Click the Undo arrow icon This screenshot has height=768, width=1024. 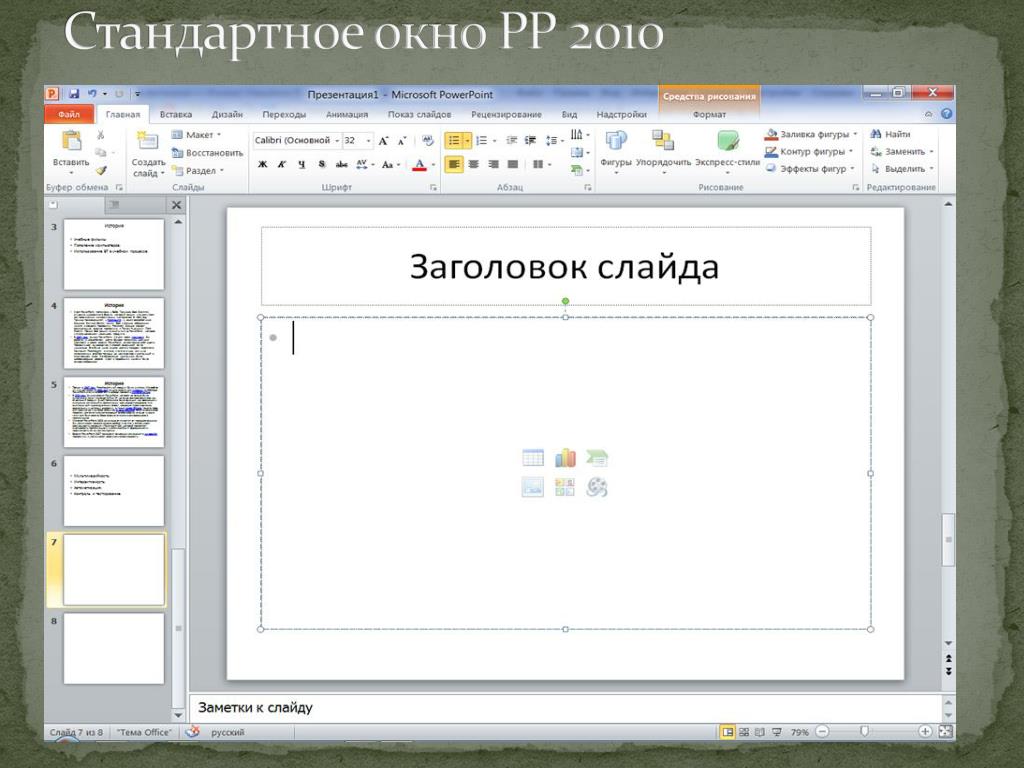coord(92,94)
